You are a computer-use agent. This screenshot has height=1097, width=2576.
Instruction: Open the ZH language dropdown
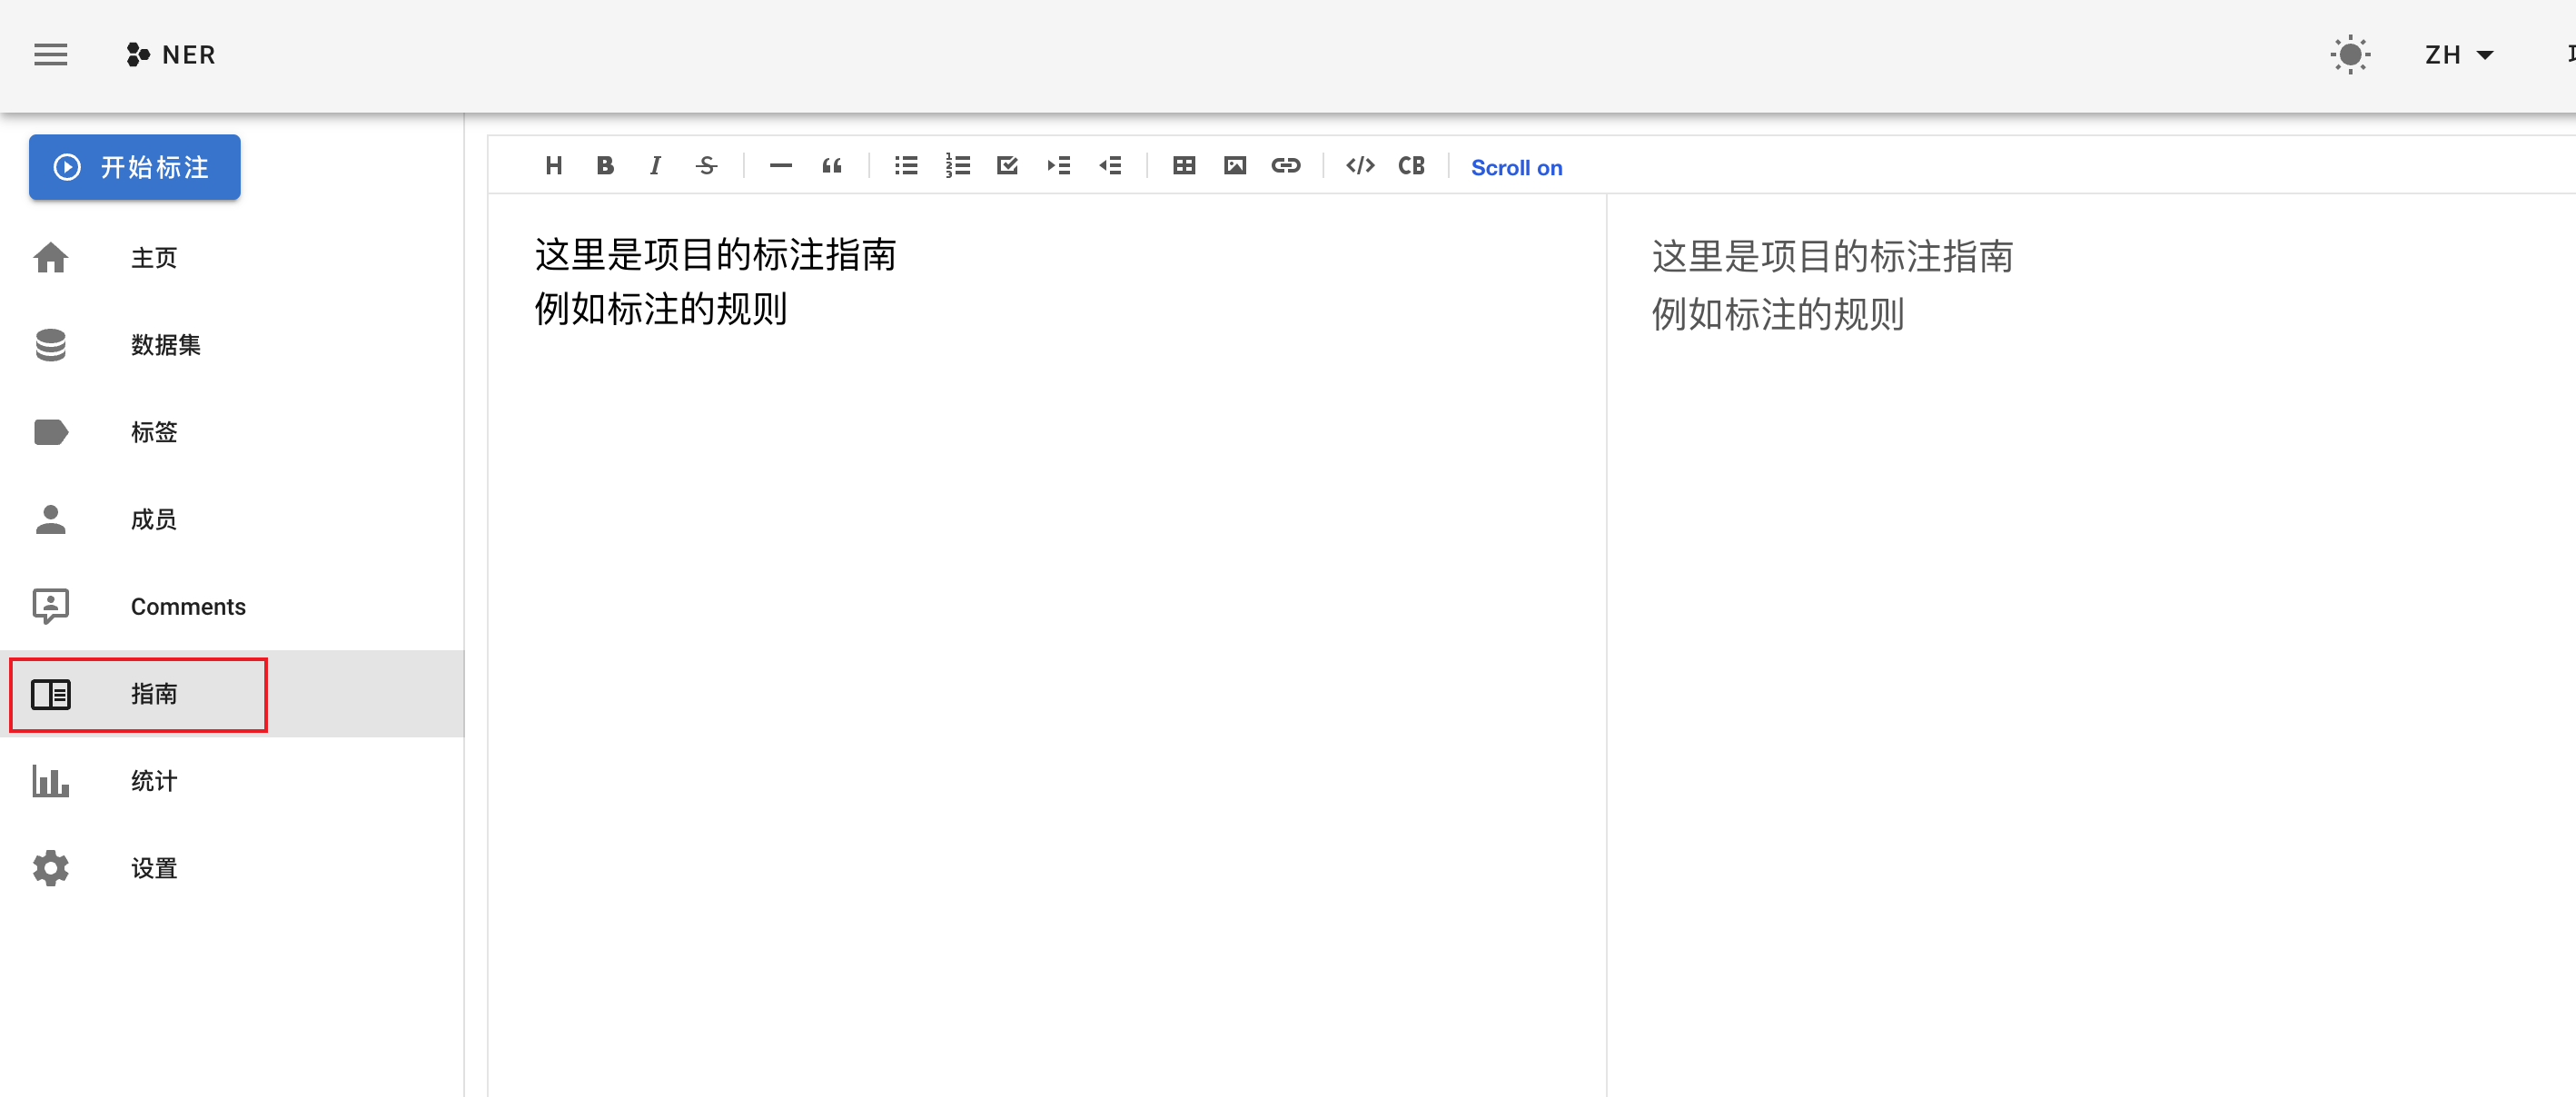[x=2458, y=55]
